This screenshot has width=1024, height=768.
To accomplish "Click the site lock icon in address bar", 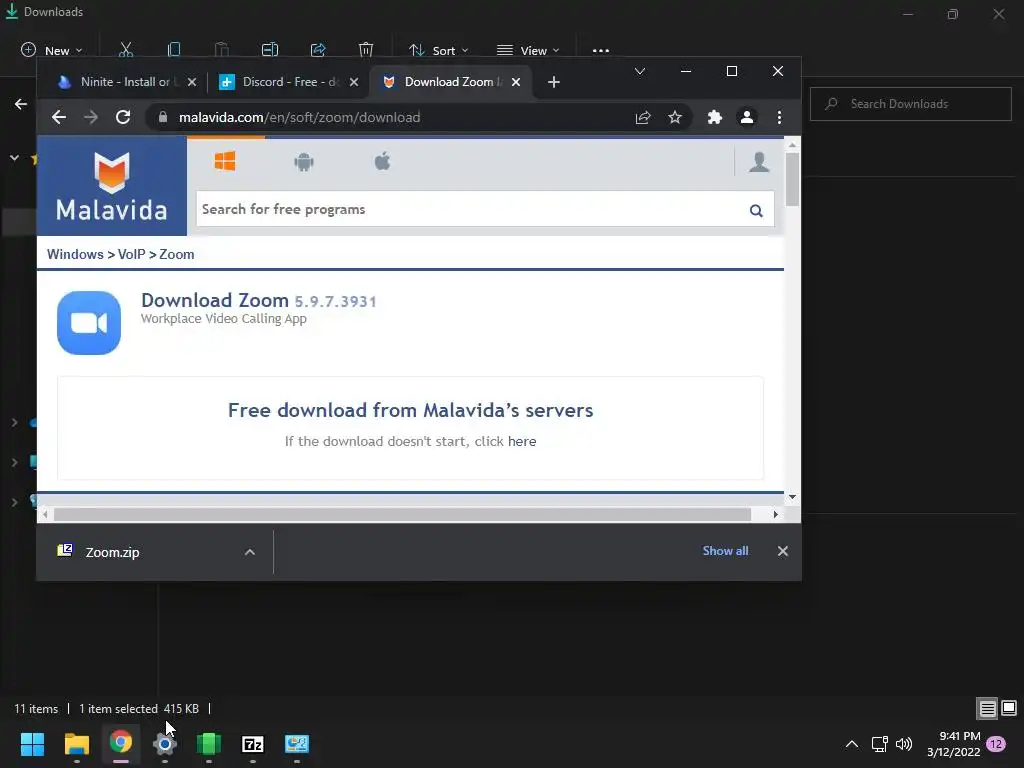I will tap(163, 118).
